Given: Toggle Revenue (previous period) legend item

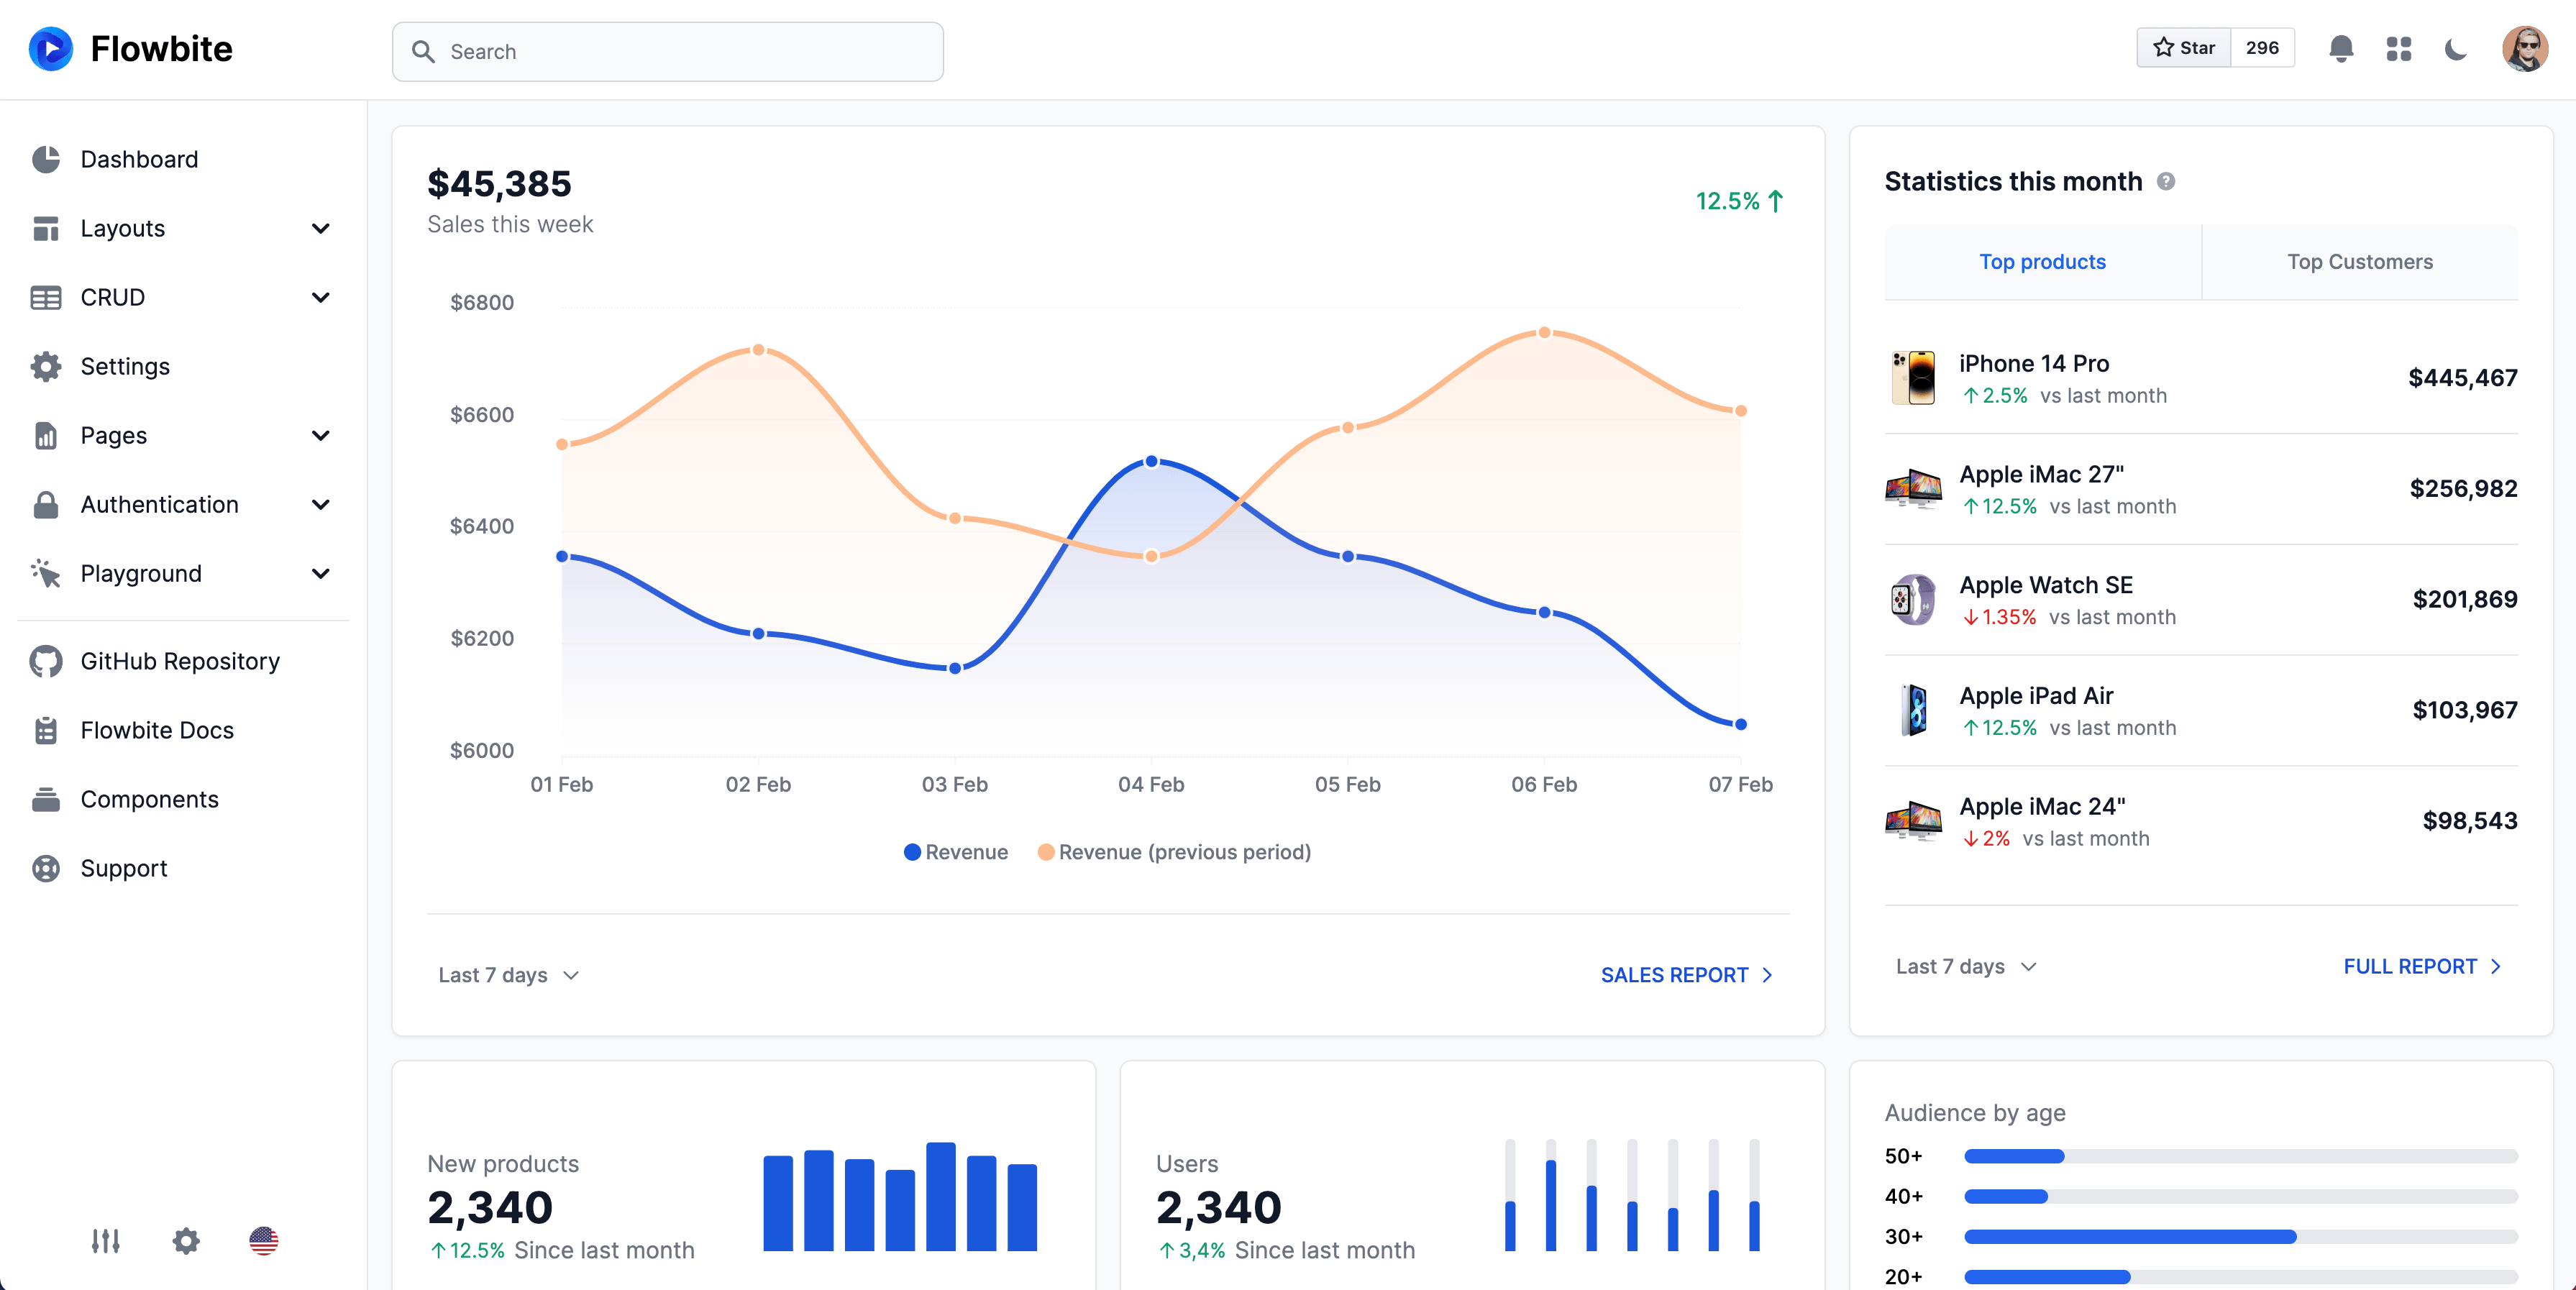Looking at the screenshot, I should point(1174,852).
